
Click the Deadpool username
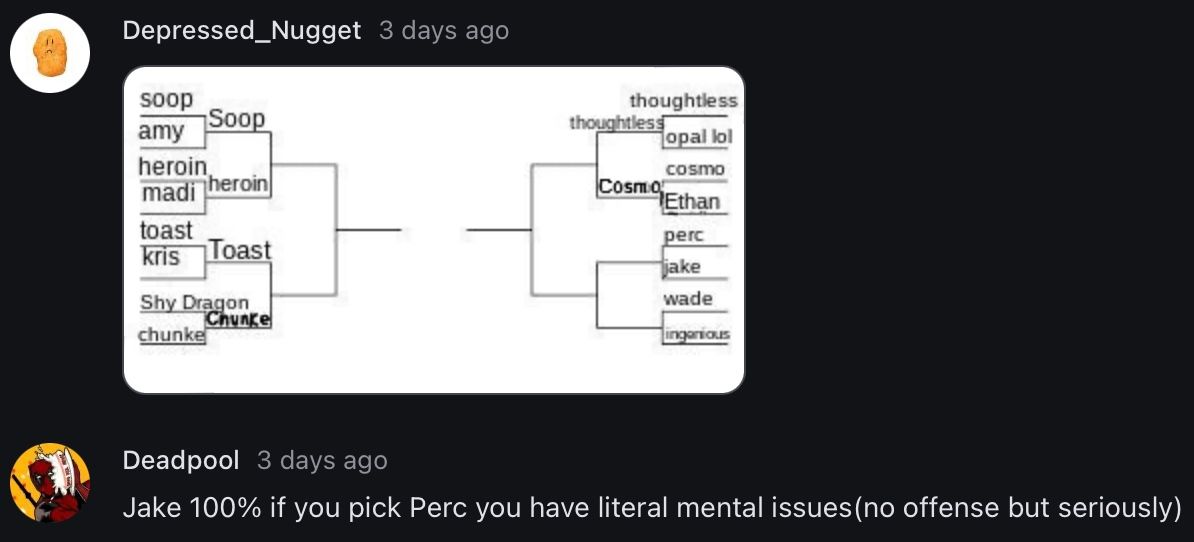pos(181,460)
